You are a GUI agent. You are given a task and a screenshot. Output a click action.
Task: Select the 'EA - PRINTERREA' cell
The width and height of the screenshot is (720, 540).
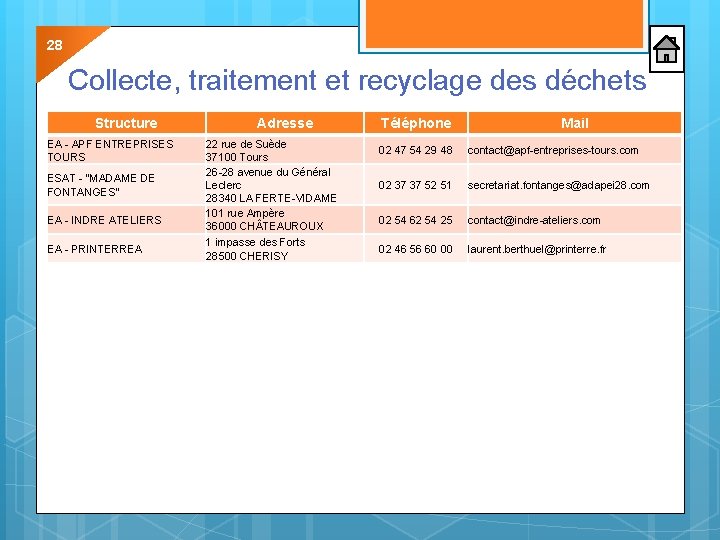click(x=126, y=249)
